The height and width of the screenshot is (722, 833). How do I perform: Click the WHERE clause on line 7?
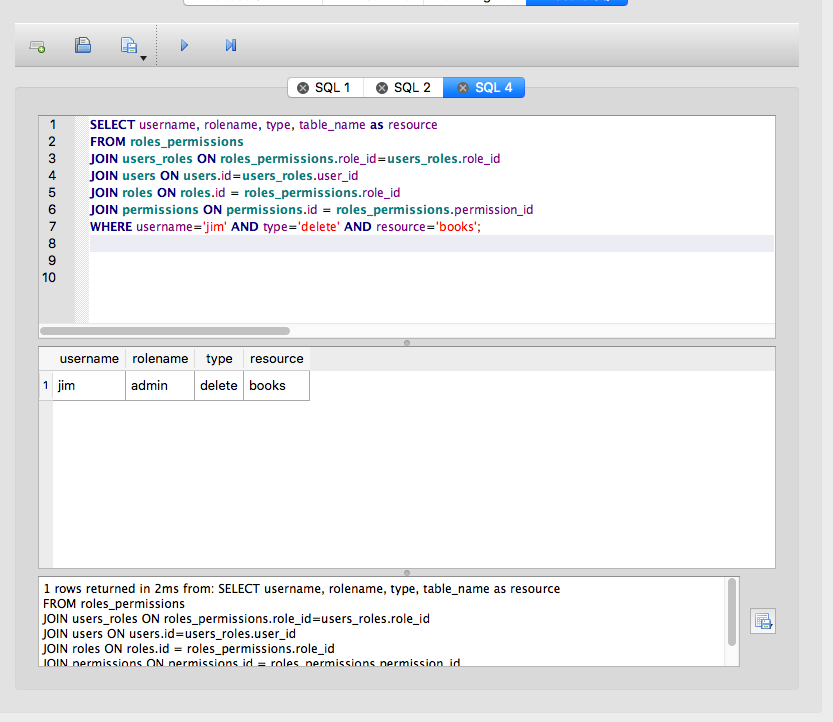tap(285, 227)
